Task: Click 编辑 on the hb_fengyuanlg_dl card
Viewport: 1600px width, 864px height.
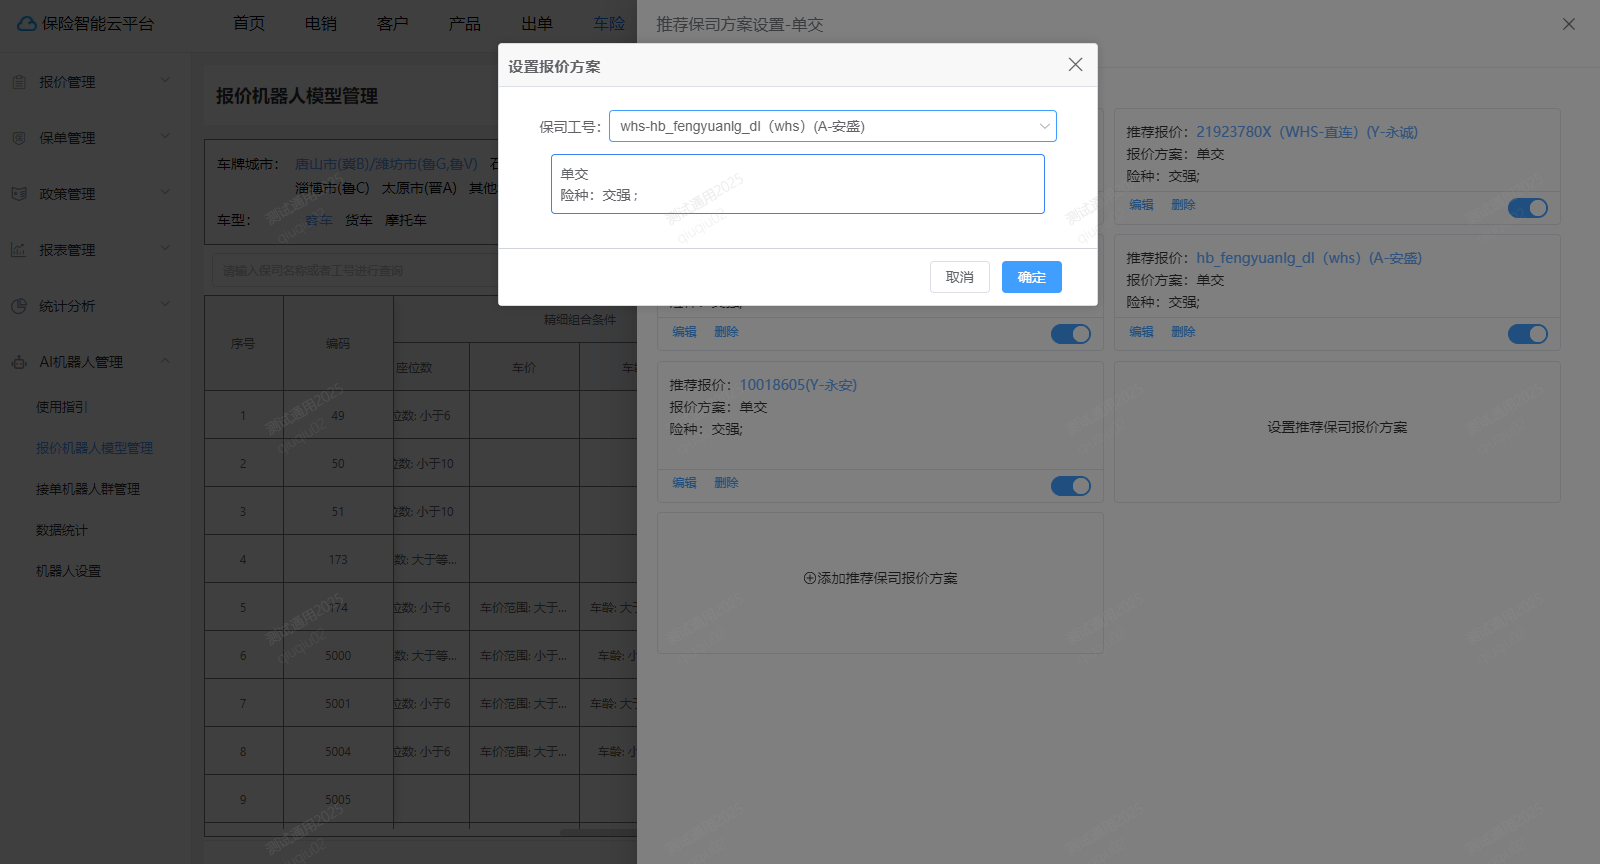Action: tap(1142, 332)
